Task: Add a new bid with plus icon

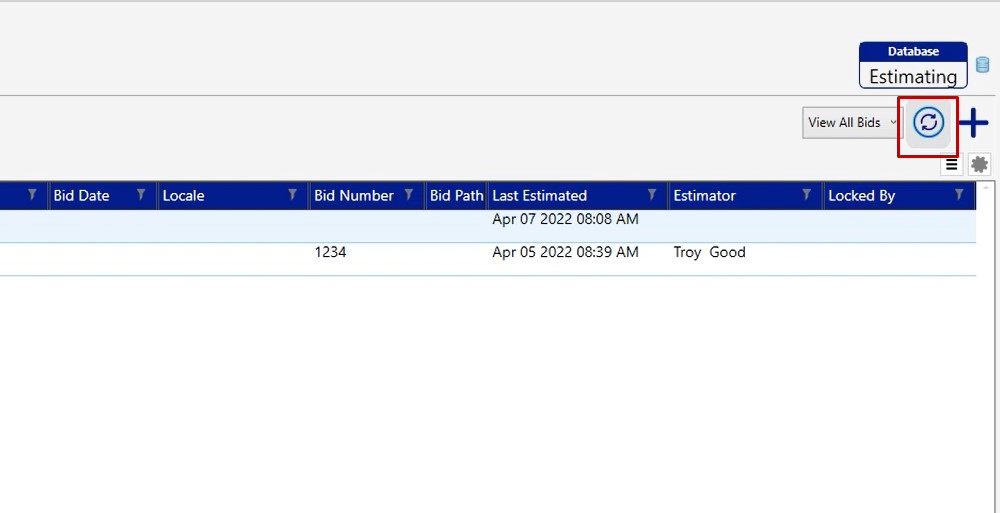Action: point(973,123)
